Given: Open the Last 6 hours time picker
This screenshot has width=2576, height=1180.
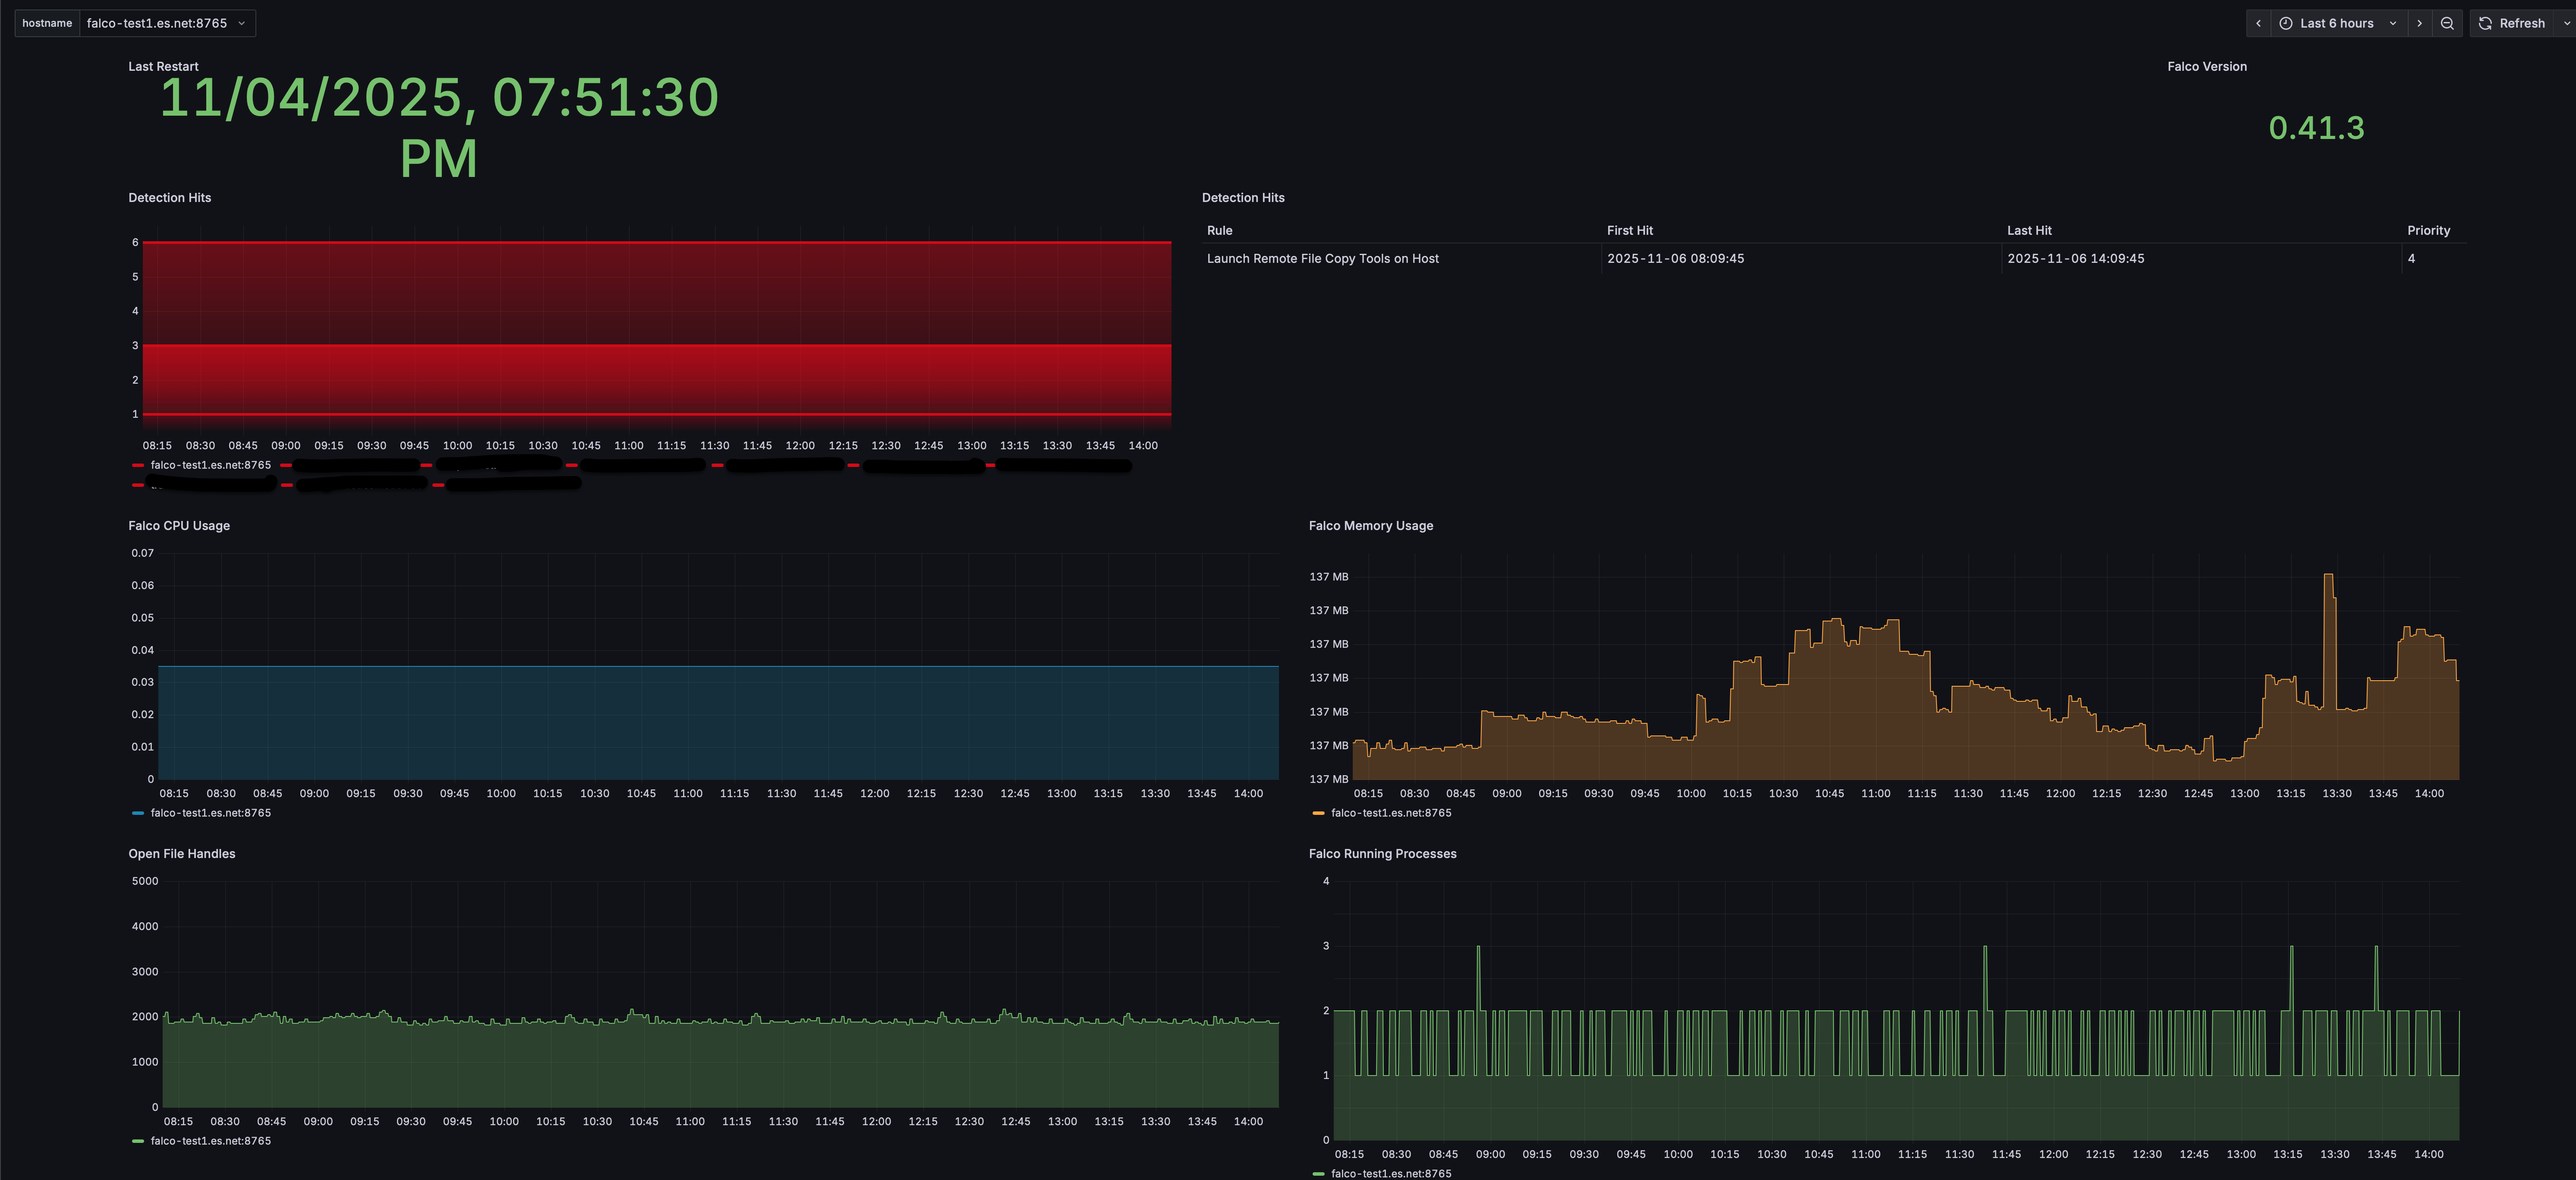Looking at the screenshot, I should (x=2336, y=23).
